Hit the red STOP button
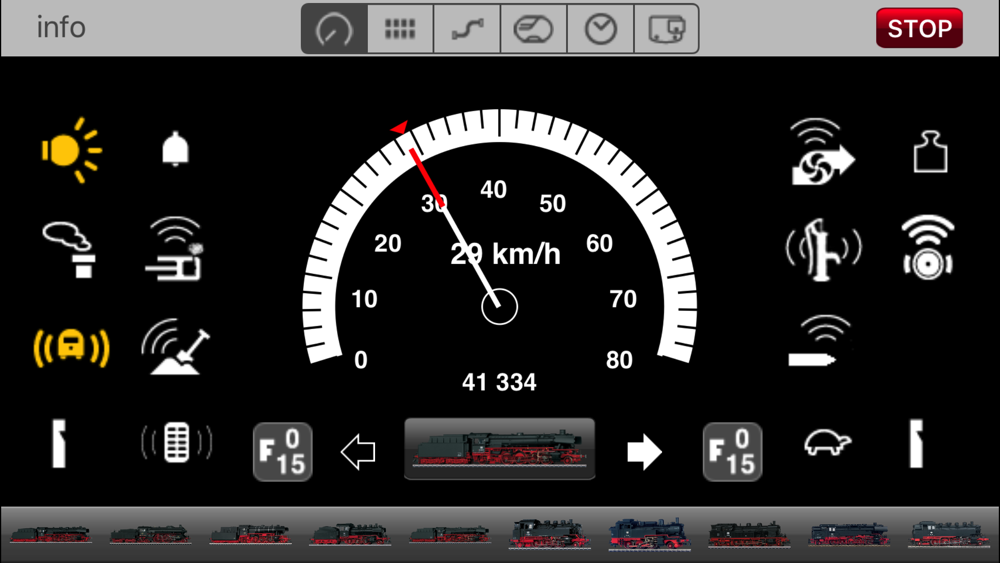The image size is (1000, 563). [x=920, y=28]
